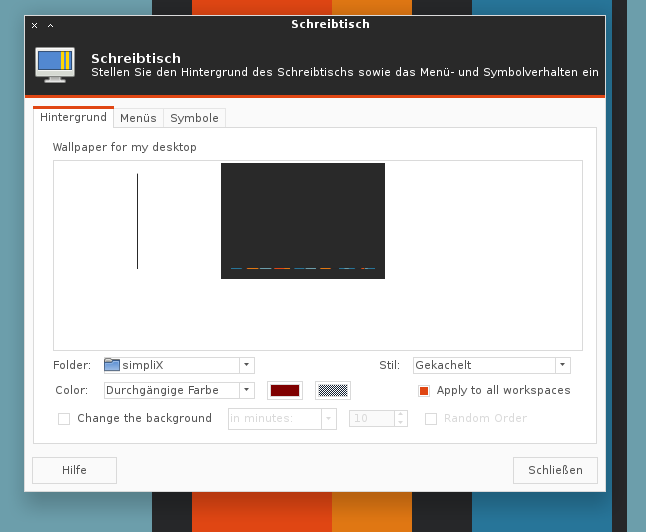Click the desktop monitor icon in header
The image size is (646, 532).
coord(55,64)
